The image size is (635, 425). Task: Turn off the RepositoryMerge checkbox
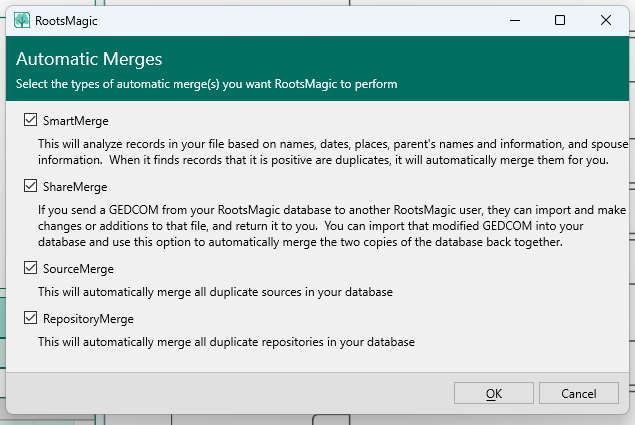pos(30,319)
